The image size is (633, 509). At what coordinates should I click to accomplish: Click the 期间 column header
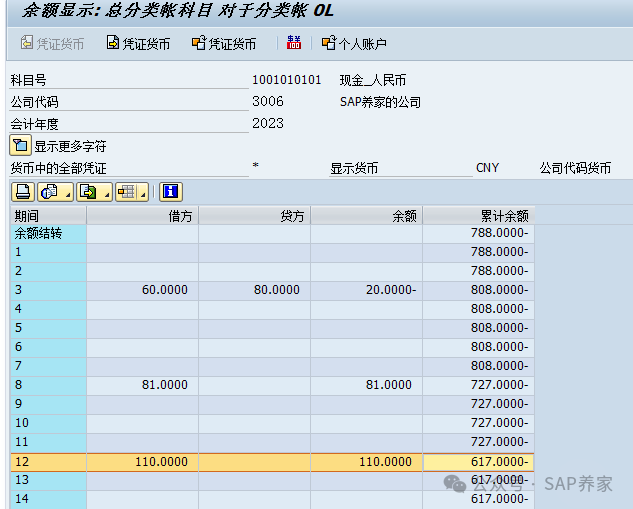48,216
